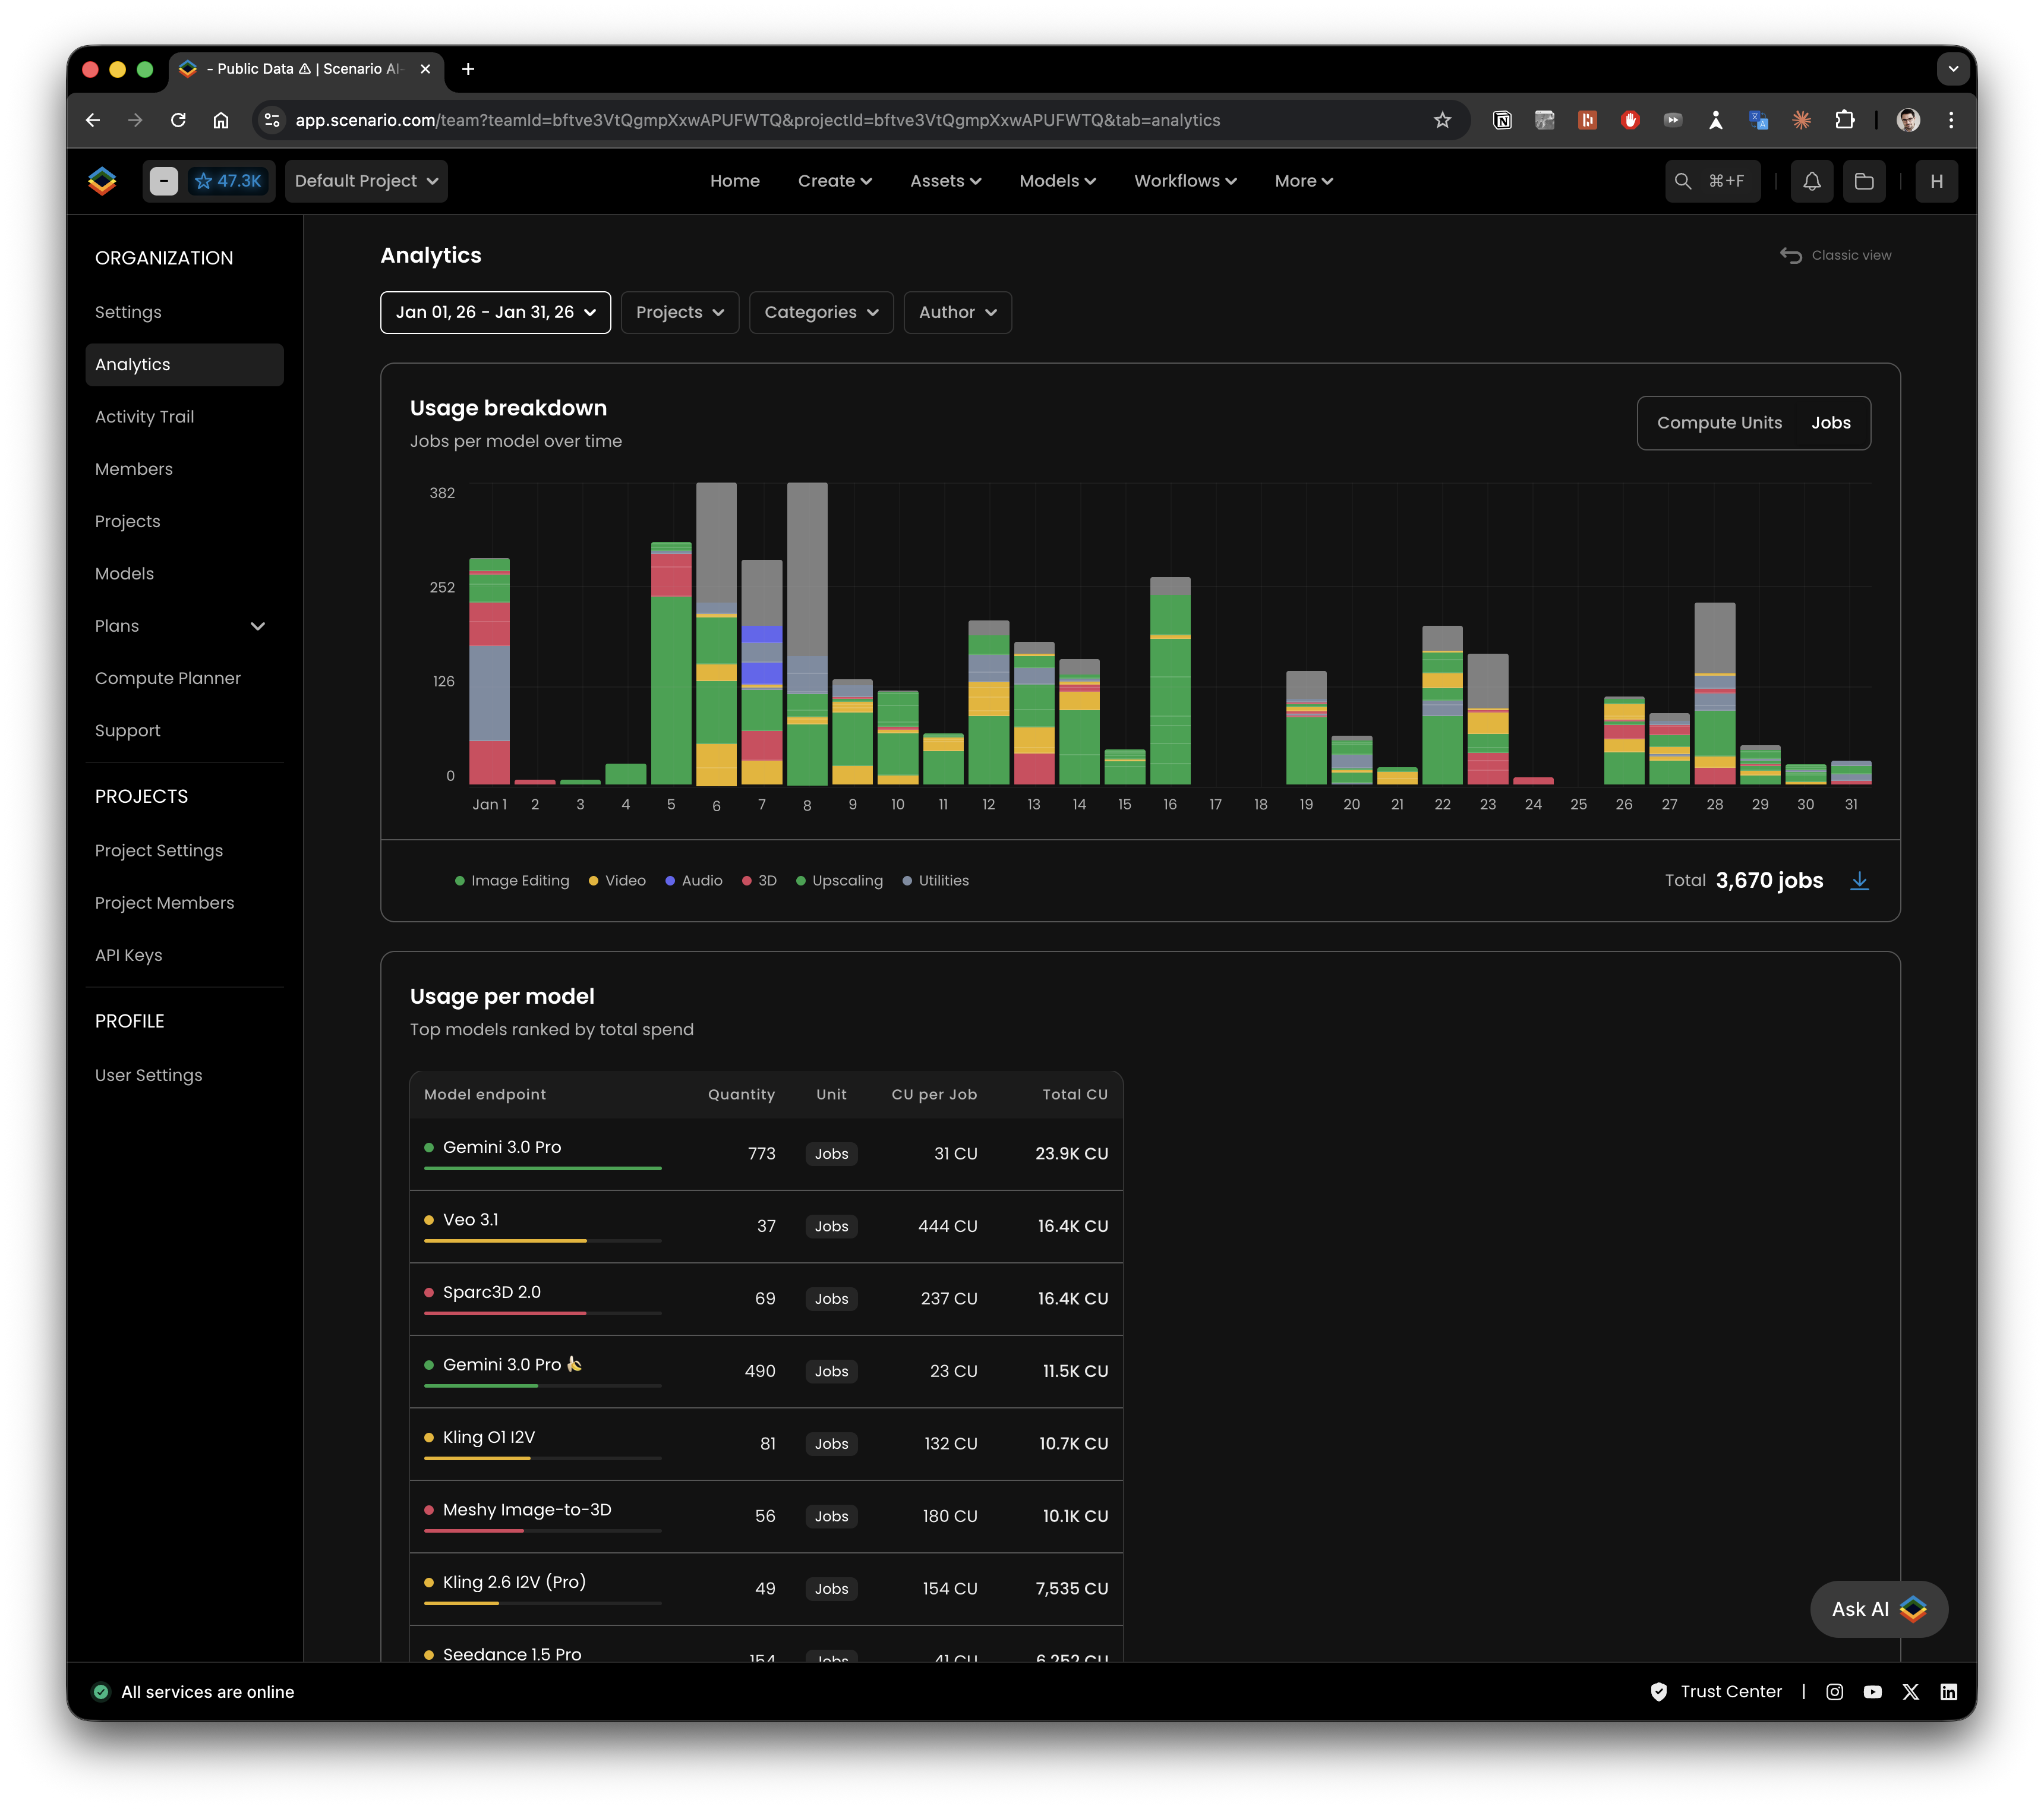Click the Scenario logo in the header
The width and height of the screenshot is (2044, 1809).
click(x=102, y=181)
